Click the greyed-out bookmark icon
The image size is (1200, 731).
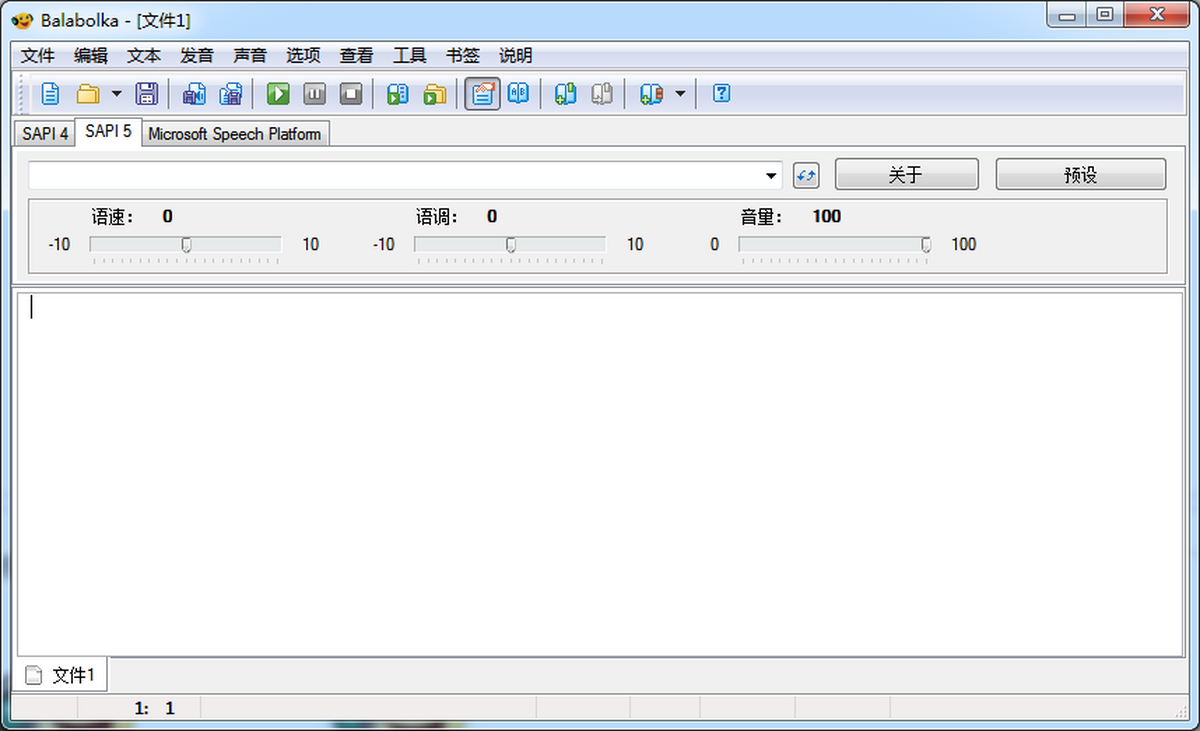click(x=601, y=94)
